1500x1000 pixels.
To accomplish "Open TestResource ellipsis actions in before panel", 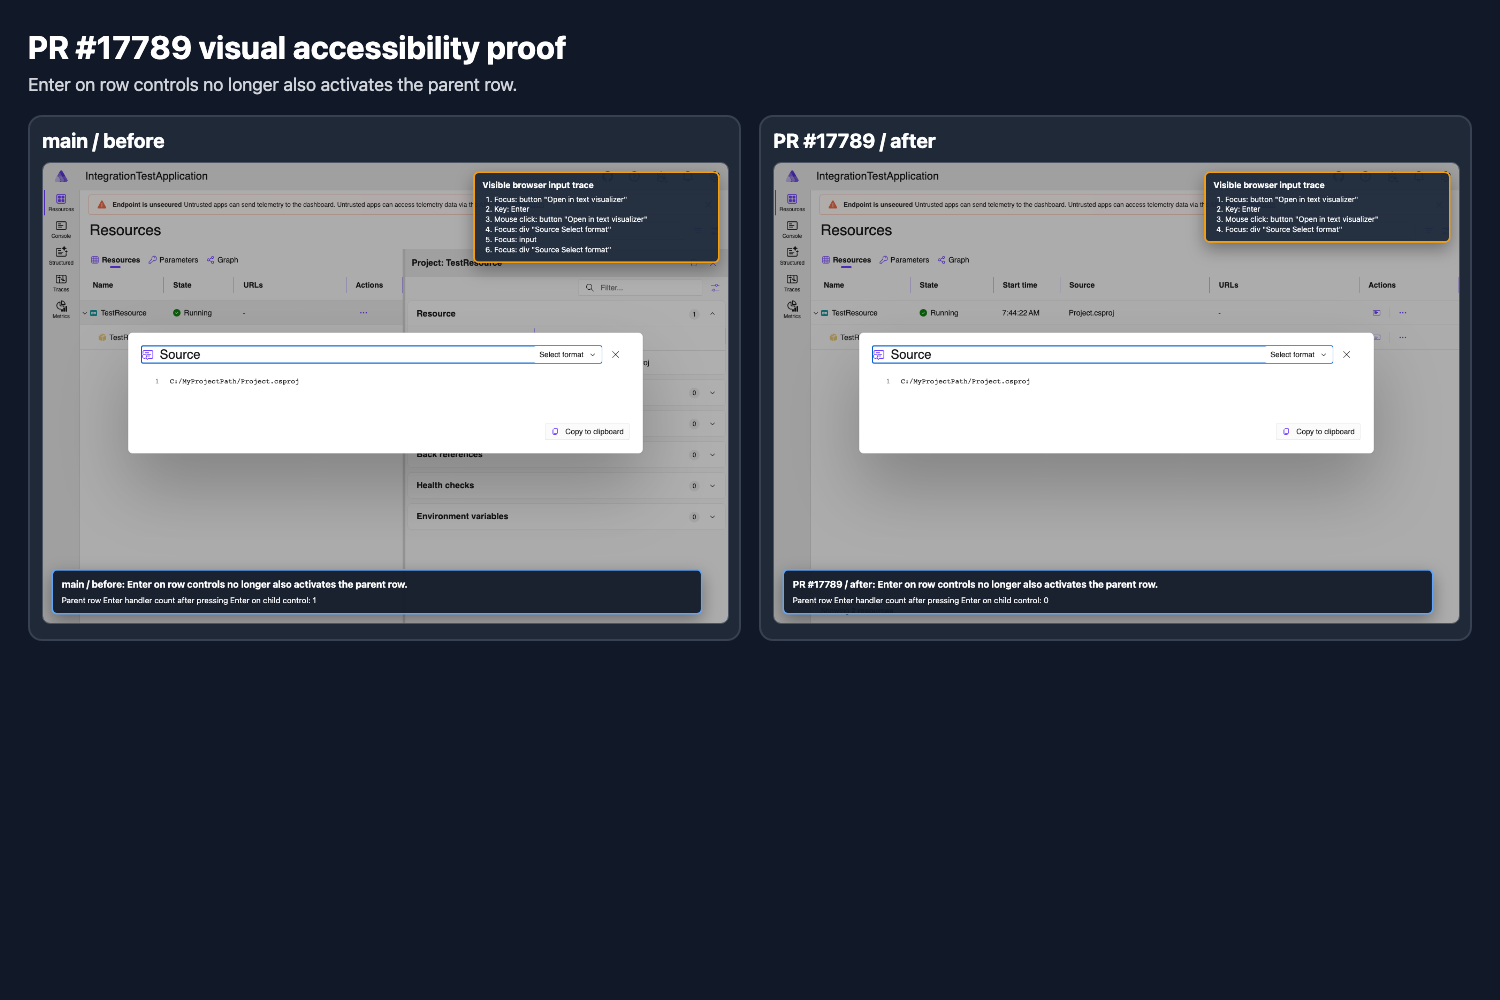I will 363,313.
